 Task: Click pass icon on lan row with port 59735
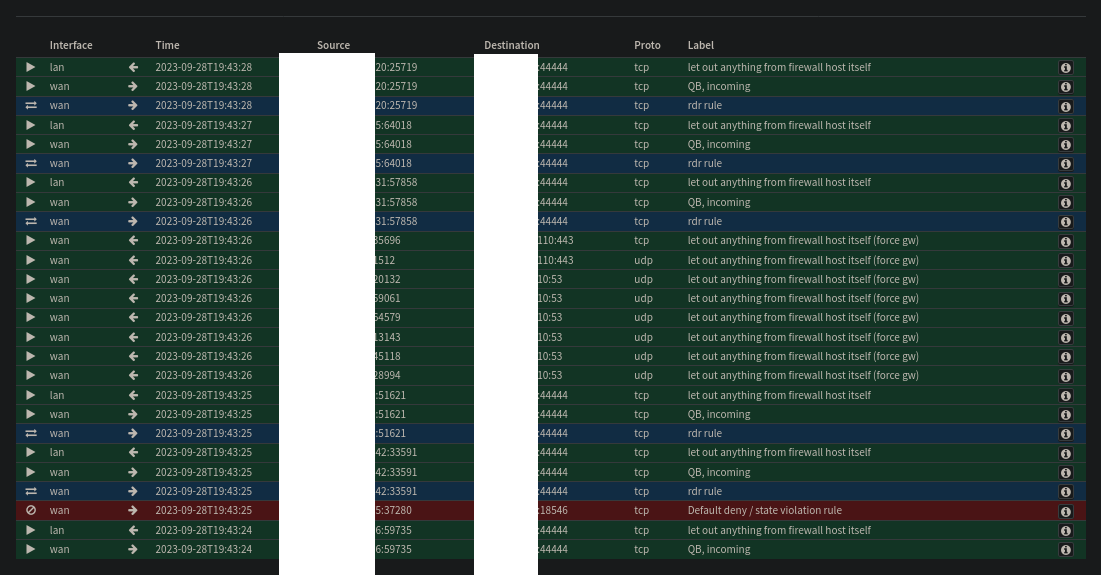(x=31, y=530)
